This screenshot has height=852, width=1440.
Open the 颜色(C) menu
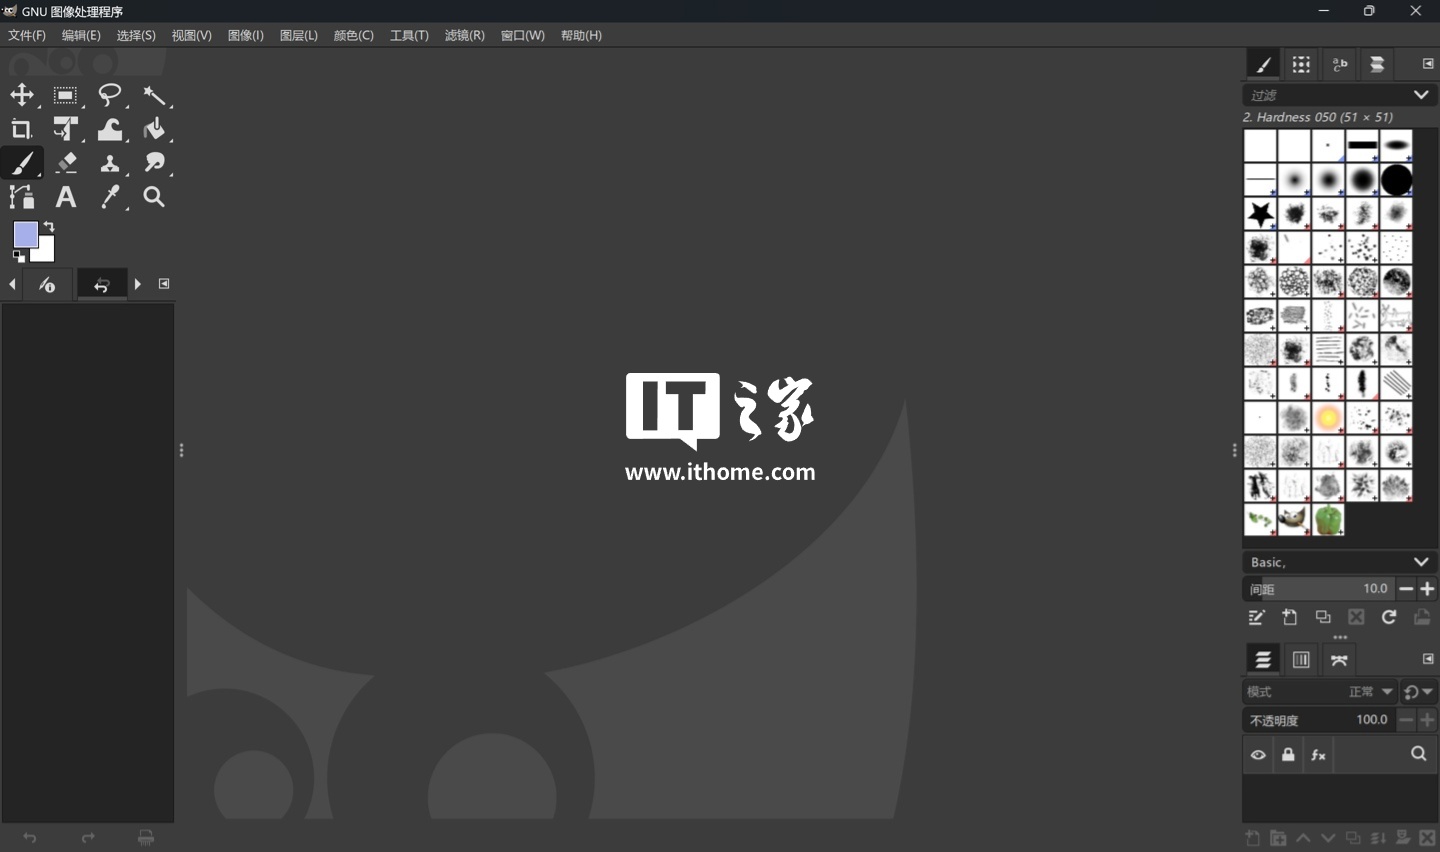tap(354, 35)
